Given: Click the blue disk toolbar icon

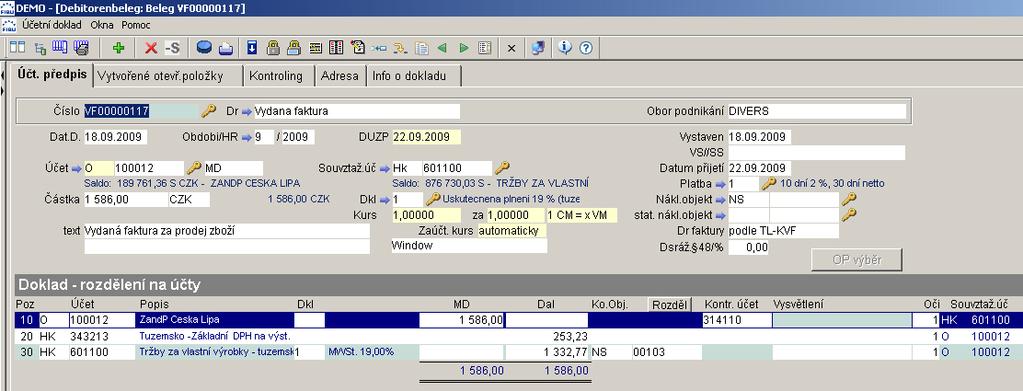Looking at the screenshot, I should coord(205,48).
